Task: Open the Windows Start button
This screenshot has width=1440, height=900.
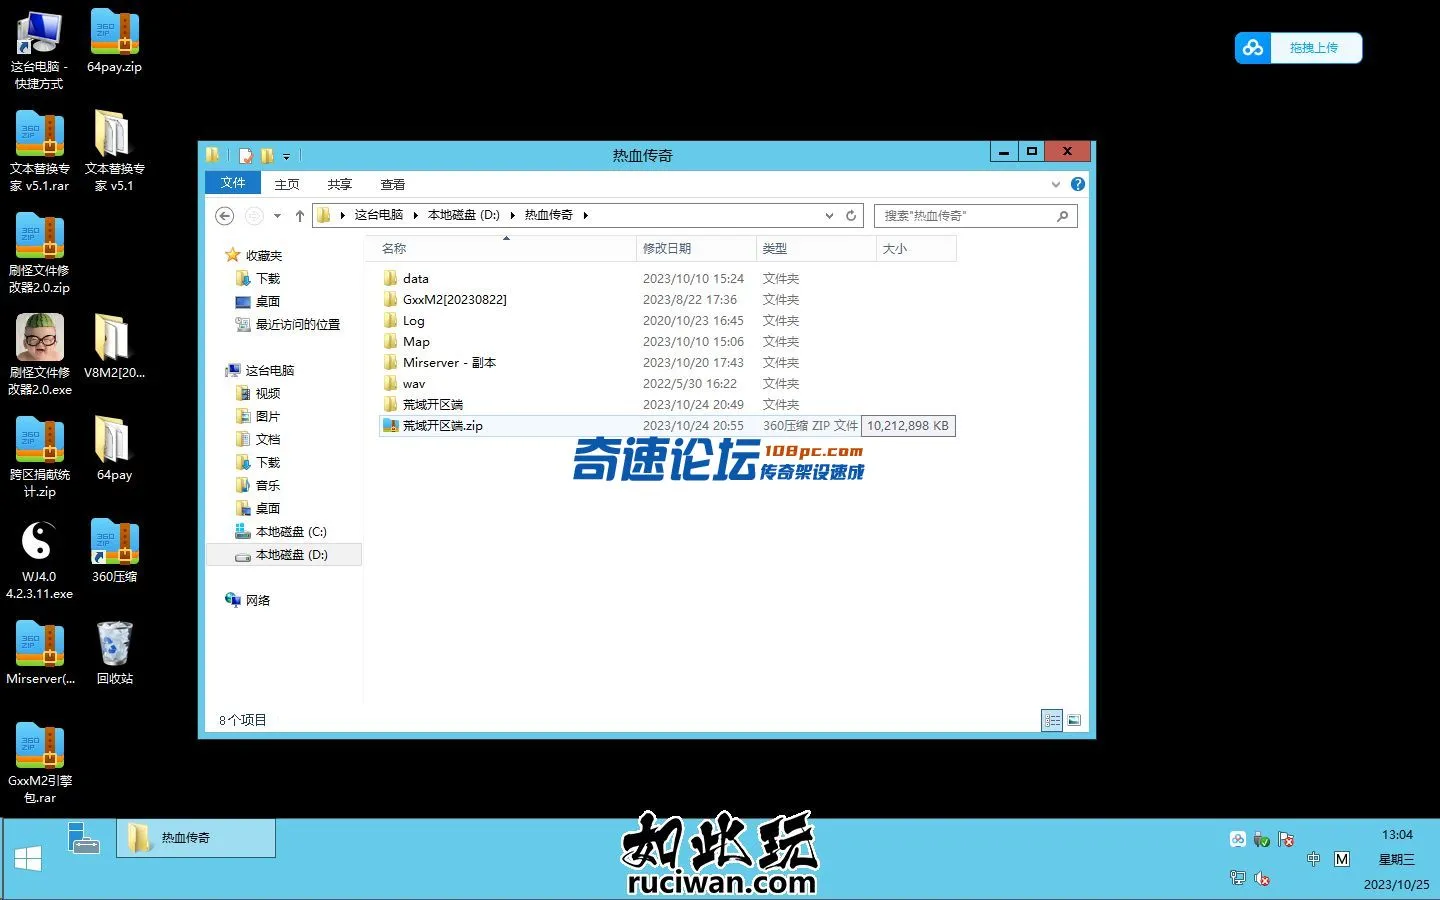Action: pos(28,859)
